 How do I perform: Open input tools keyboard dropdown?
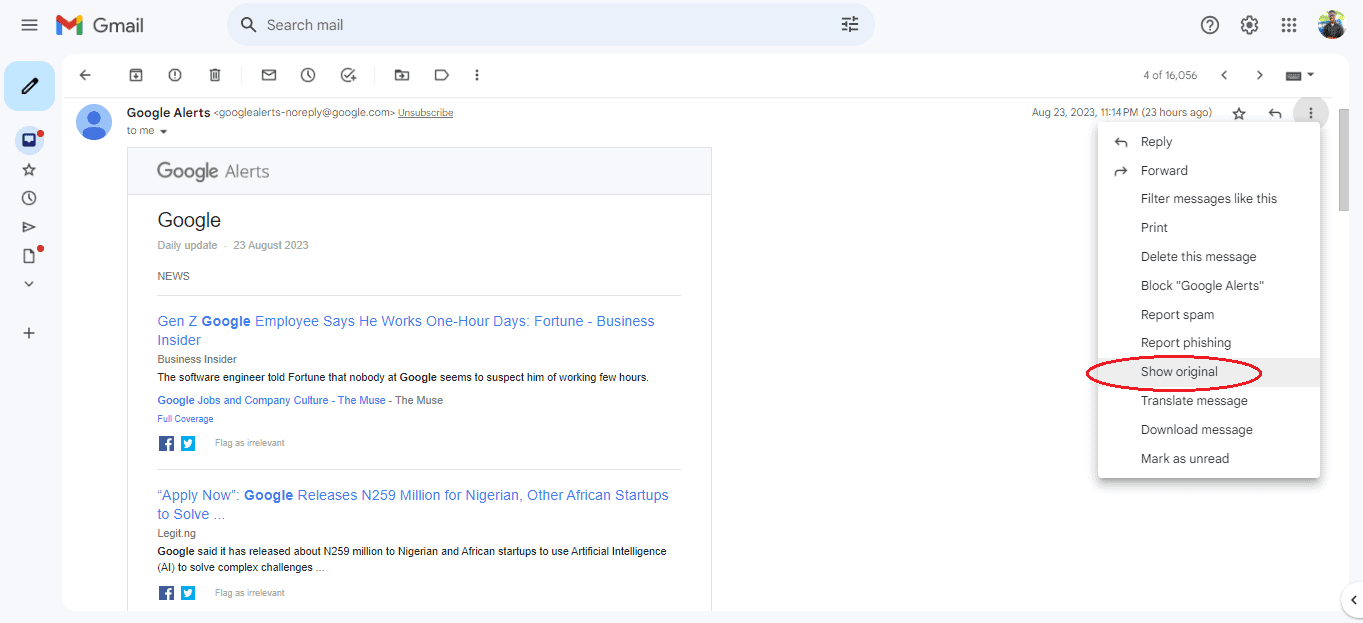click(x=1299, y=75)
